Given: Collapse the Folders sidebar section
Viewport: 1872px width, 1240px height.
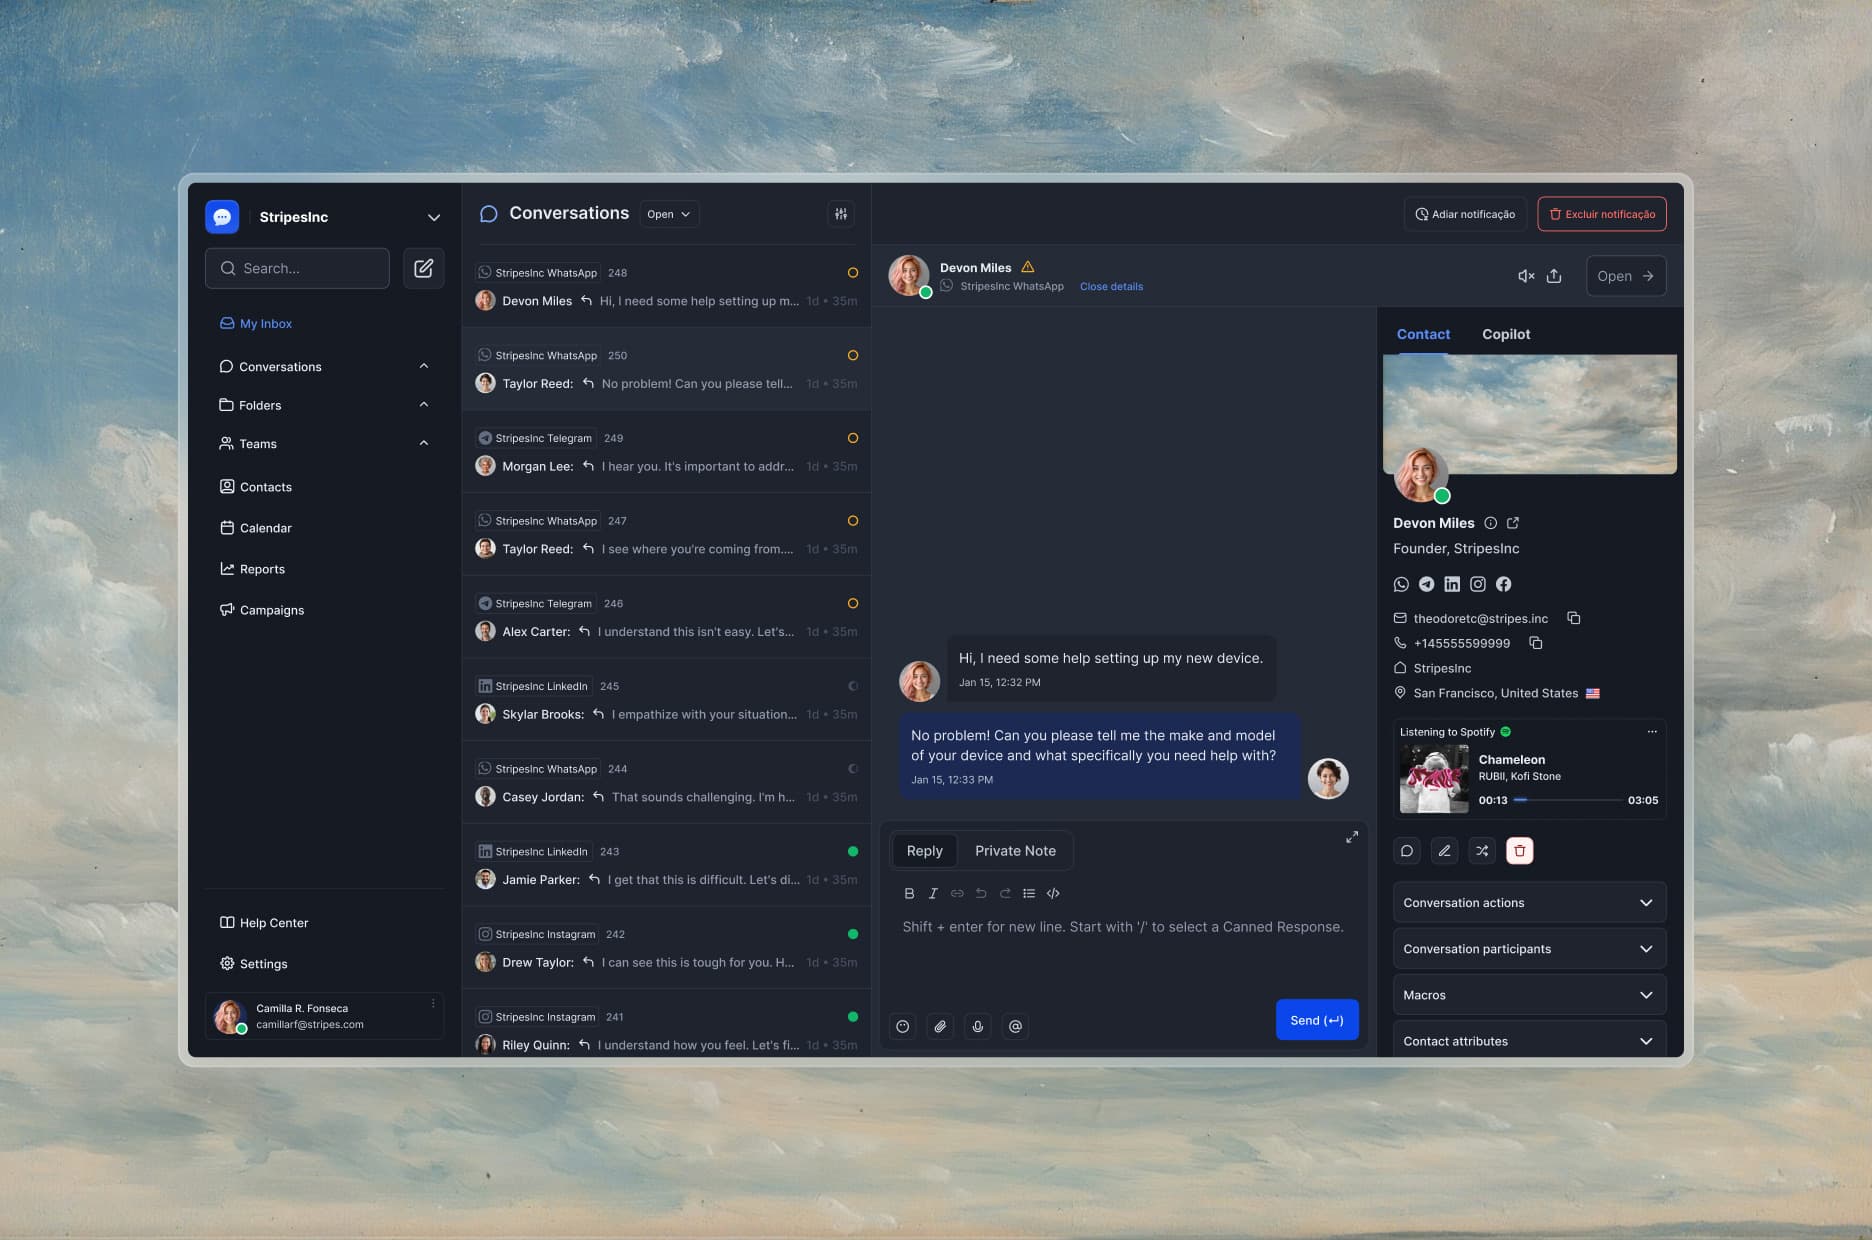Looking at the screenshot, I should 424,405.
